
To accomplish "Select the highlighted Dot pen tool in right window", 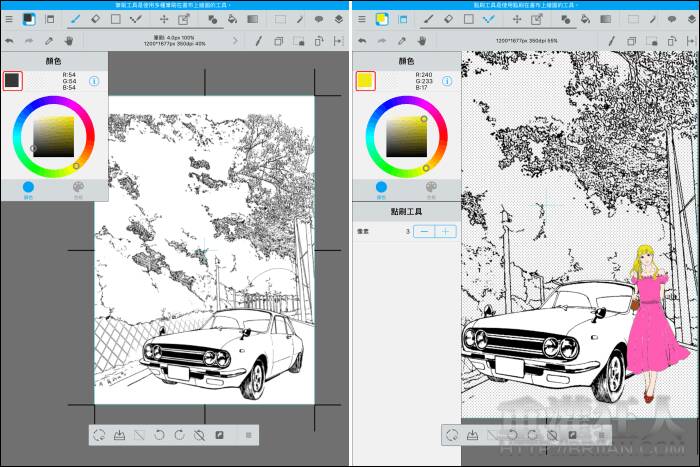I will tap(489, 19).
